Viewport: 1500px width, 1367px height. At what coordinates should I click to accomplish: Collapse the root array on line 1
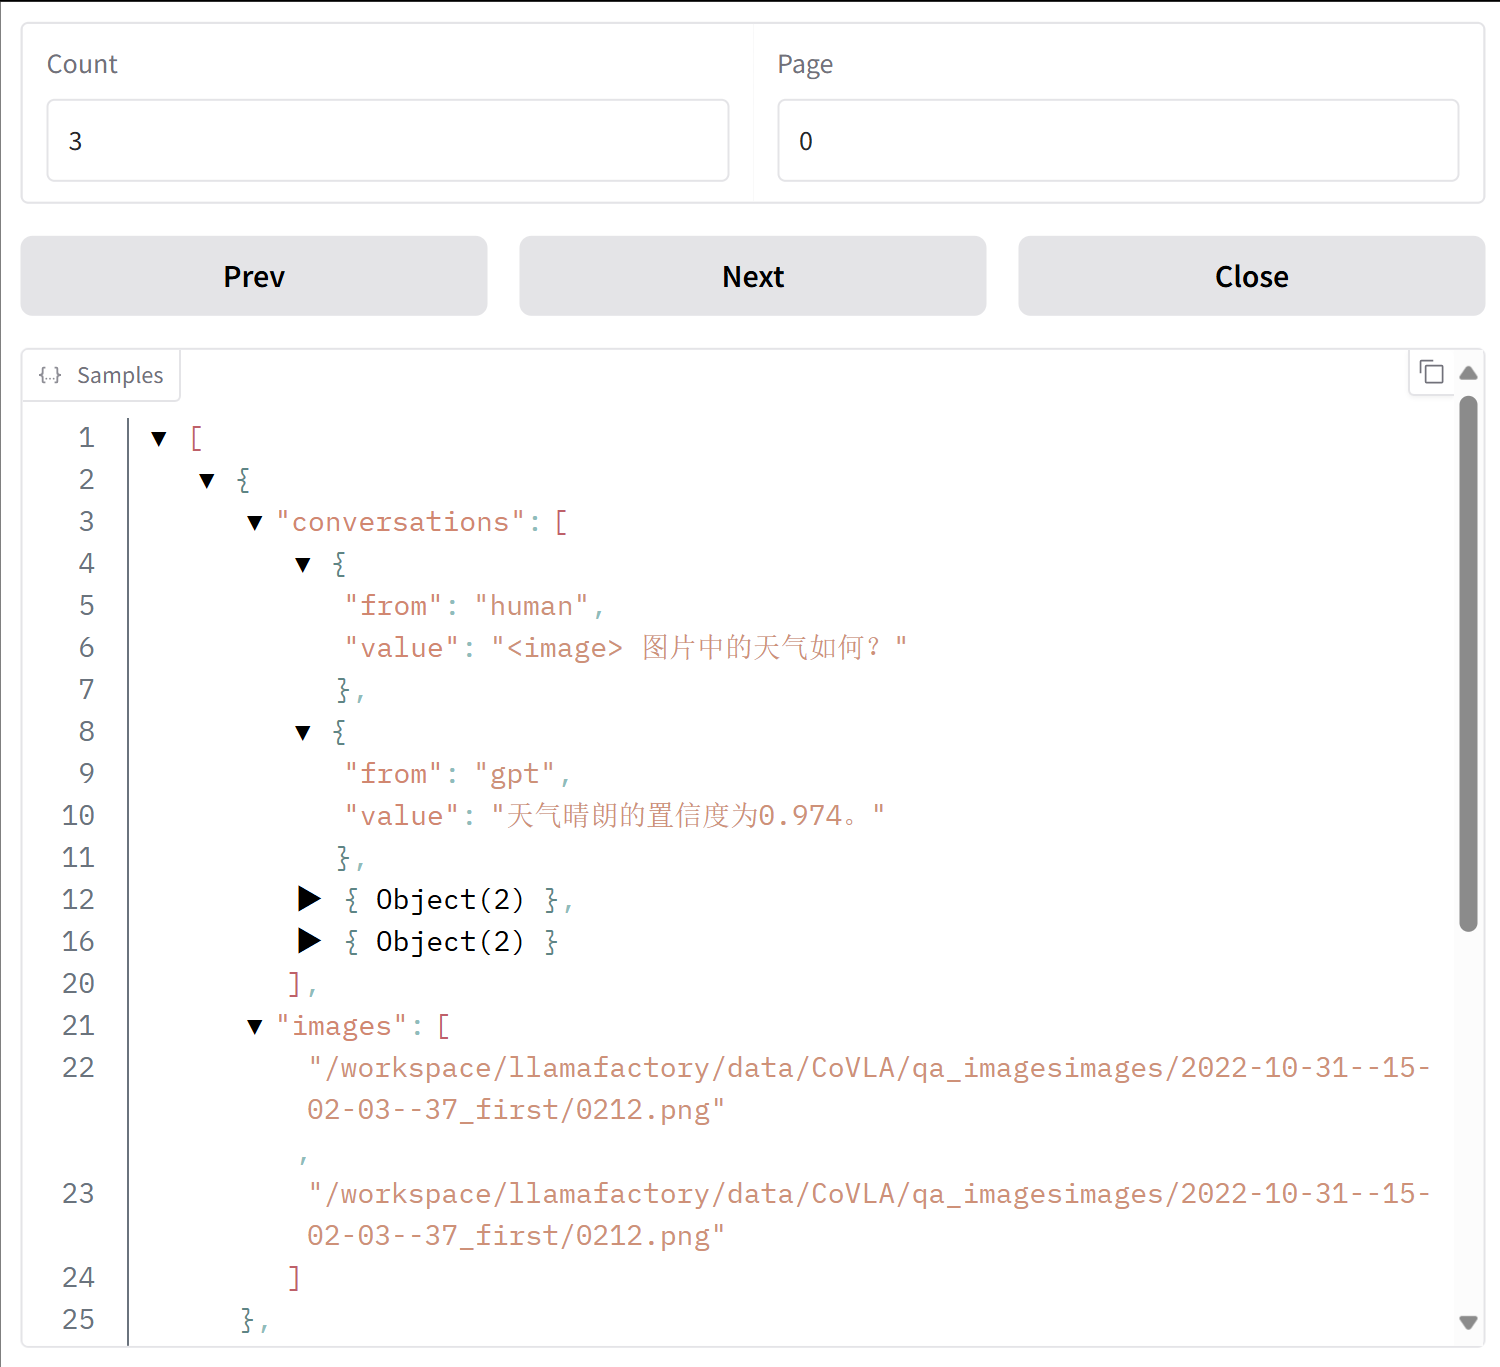(x=159, y=439)
